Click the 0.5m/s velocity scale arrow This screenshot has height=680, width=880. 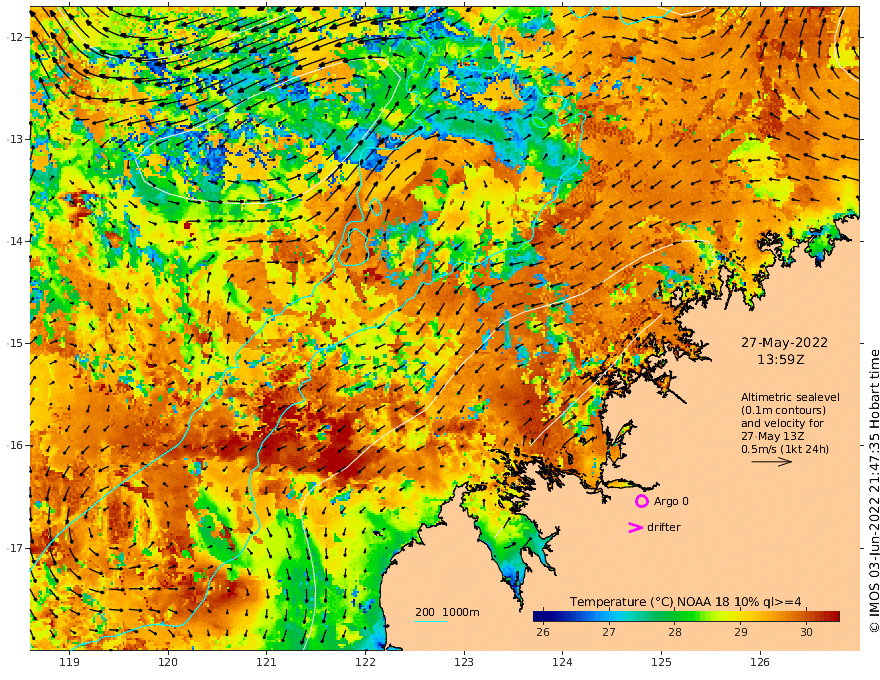click(772, 462)
